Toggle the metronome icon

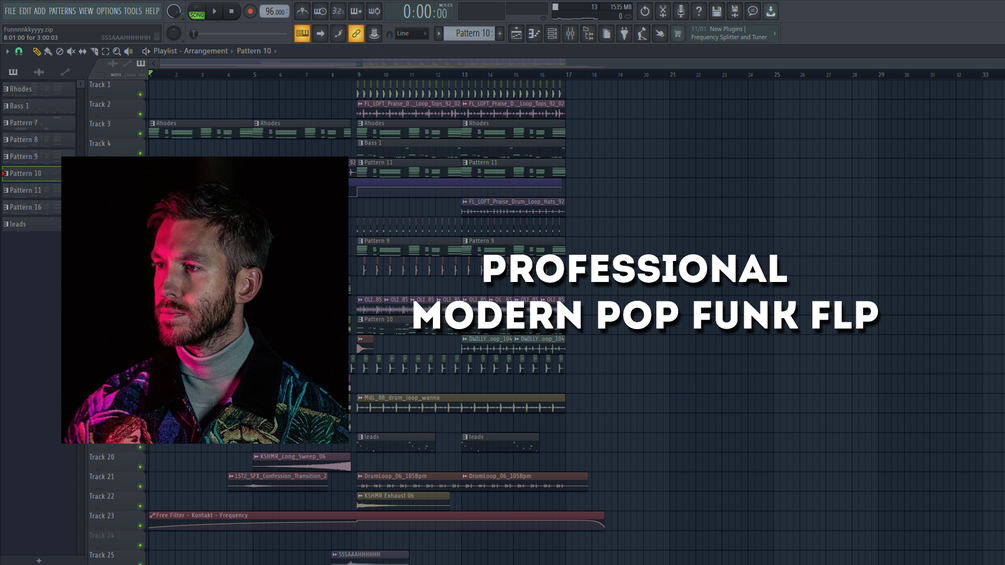coord(302,11)
